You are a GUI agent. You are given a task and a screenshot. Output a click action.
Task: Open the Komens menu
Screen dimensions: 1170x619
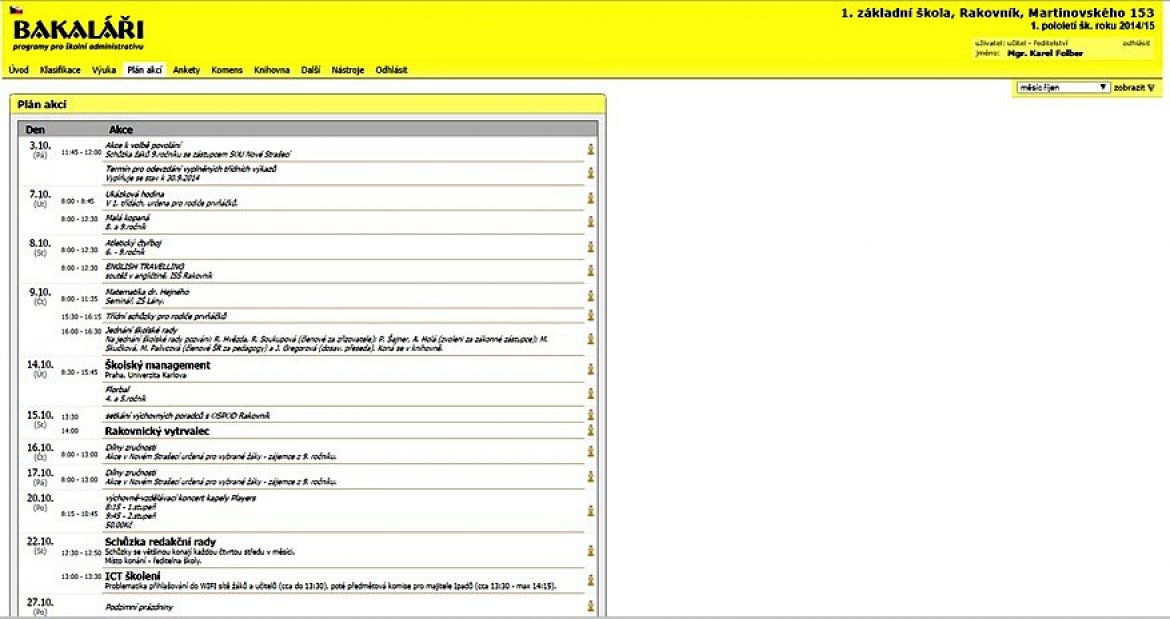pyautogui.click(x=227, y=70)
